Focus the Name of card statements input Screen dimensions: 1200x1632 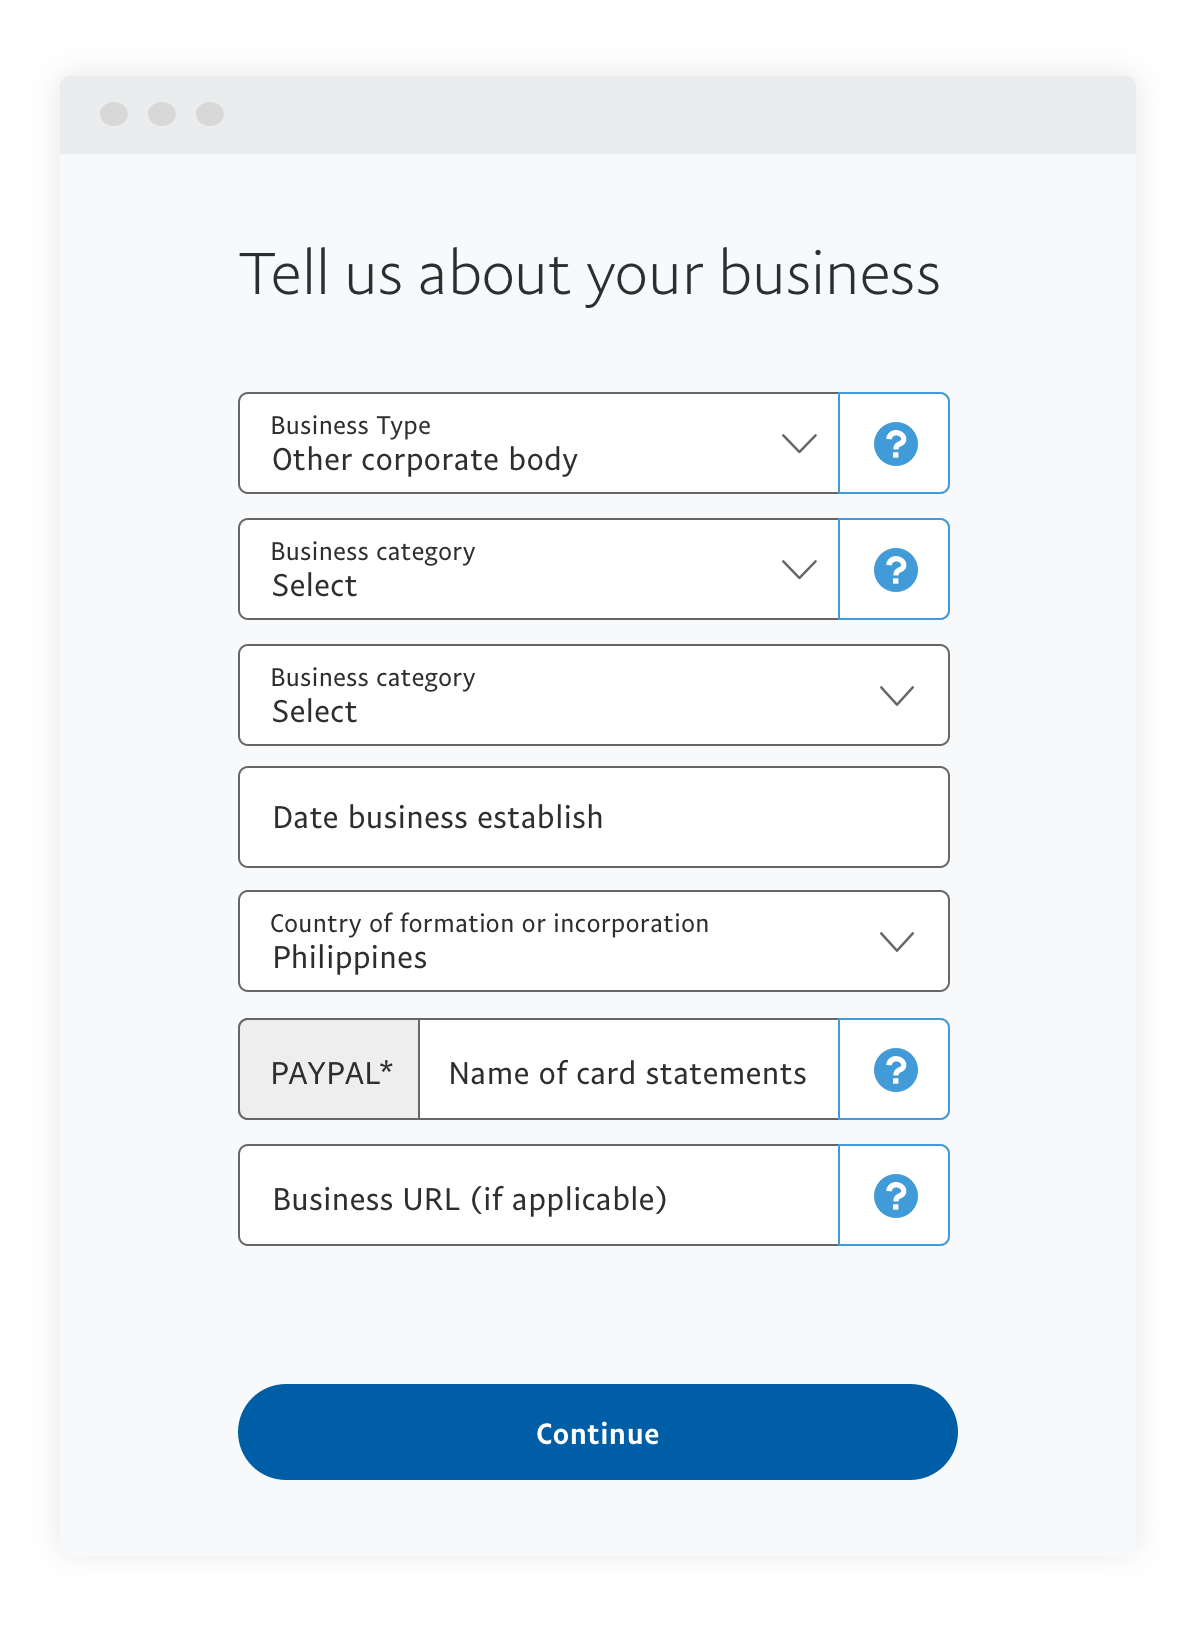tap(627, 1073)
